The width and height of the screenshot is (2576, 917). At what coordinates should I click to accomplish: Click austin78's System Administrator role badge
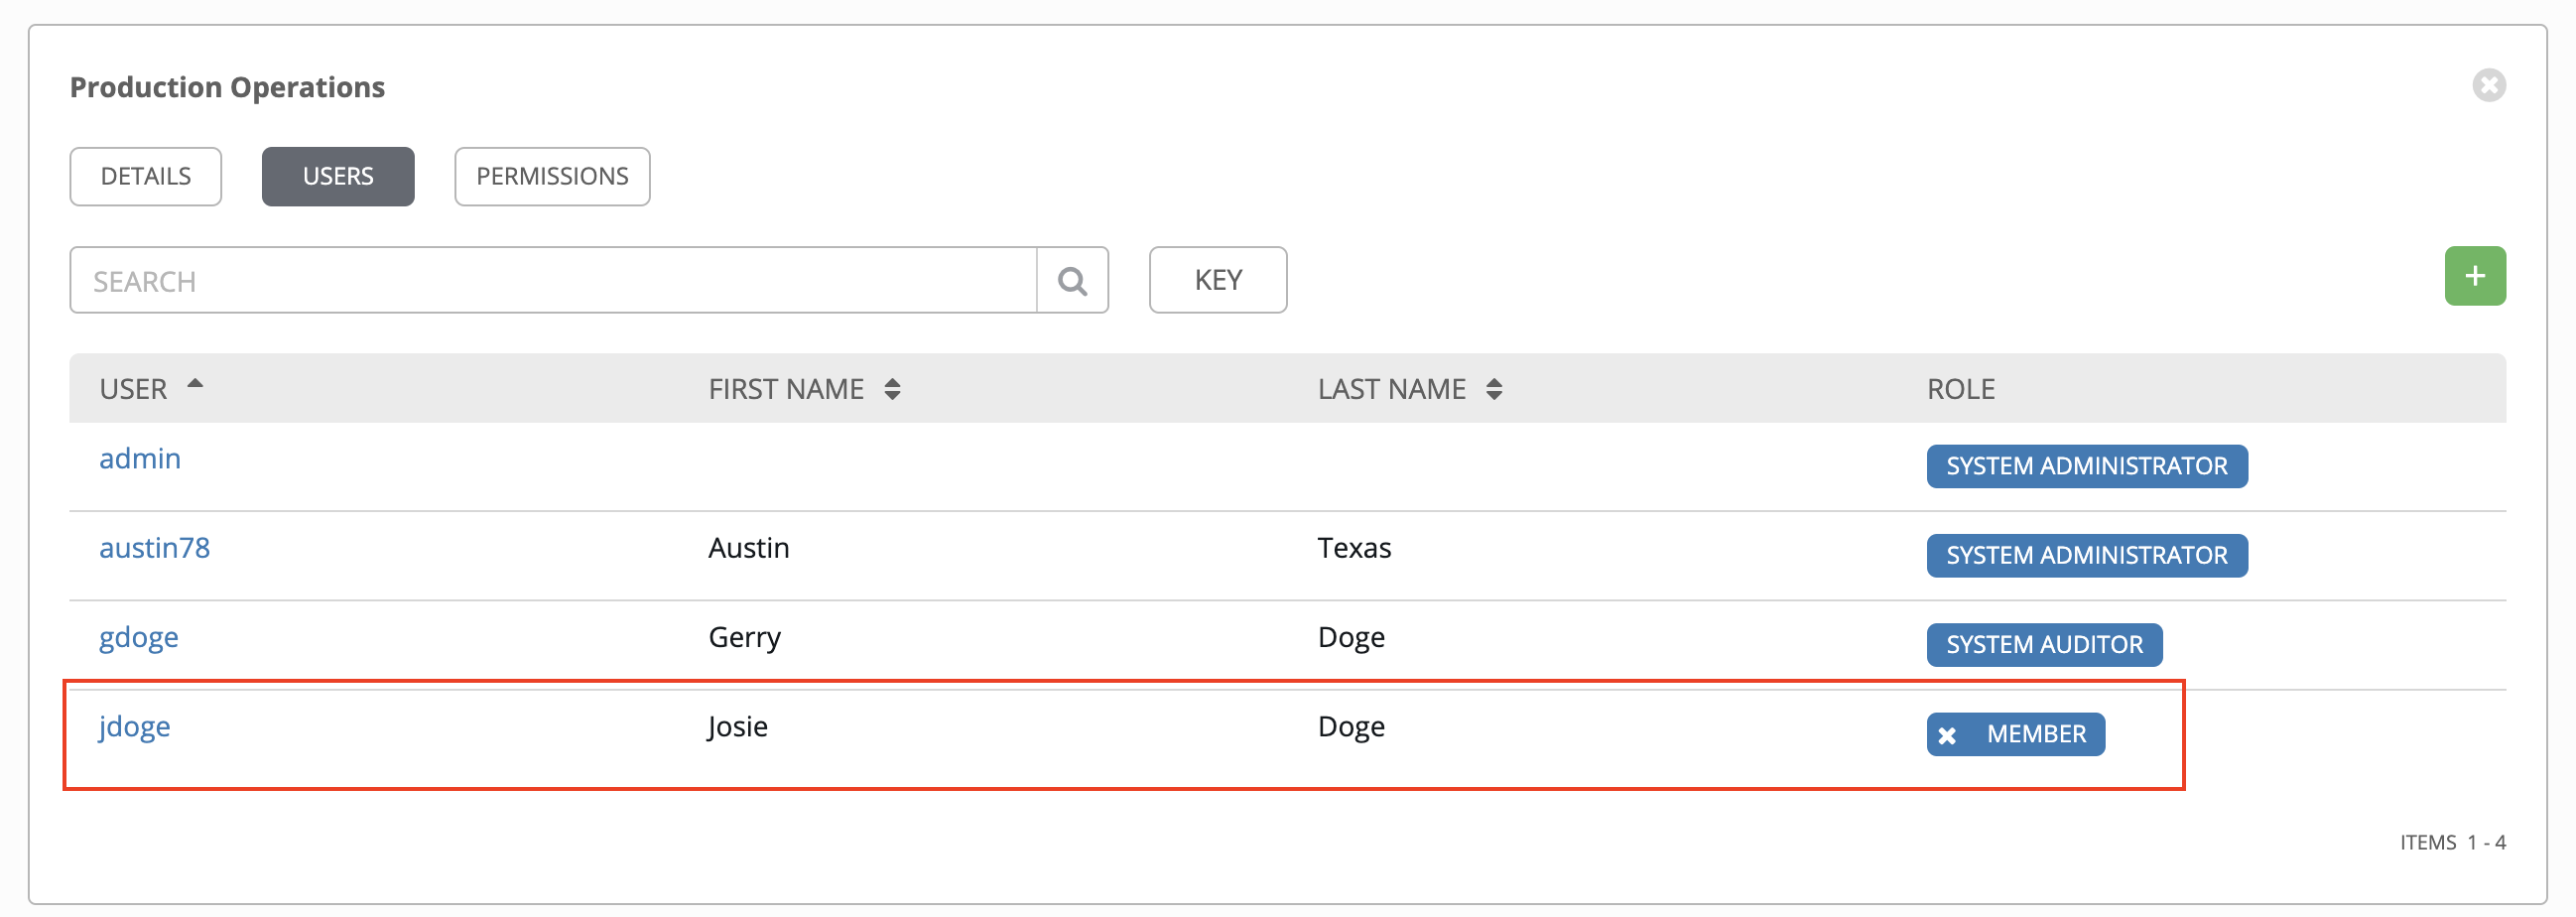[x=2086, y=555]
